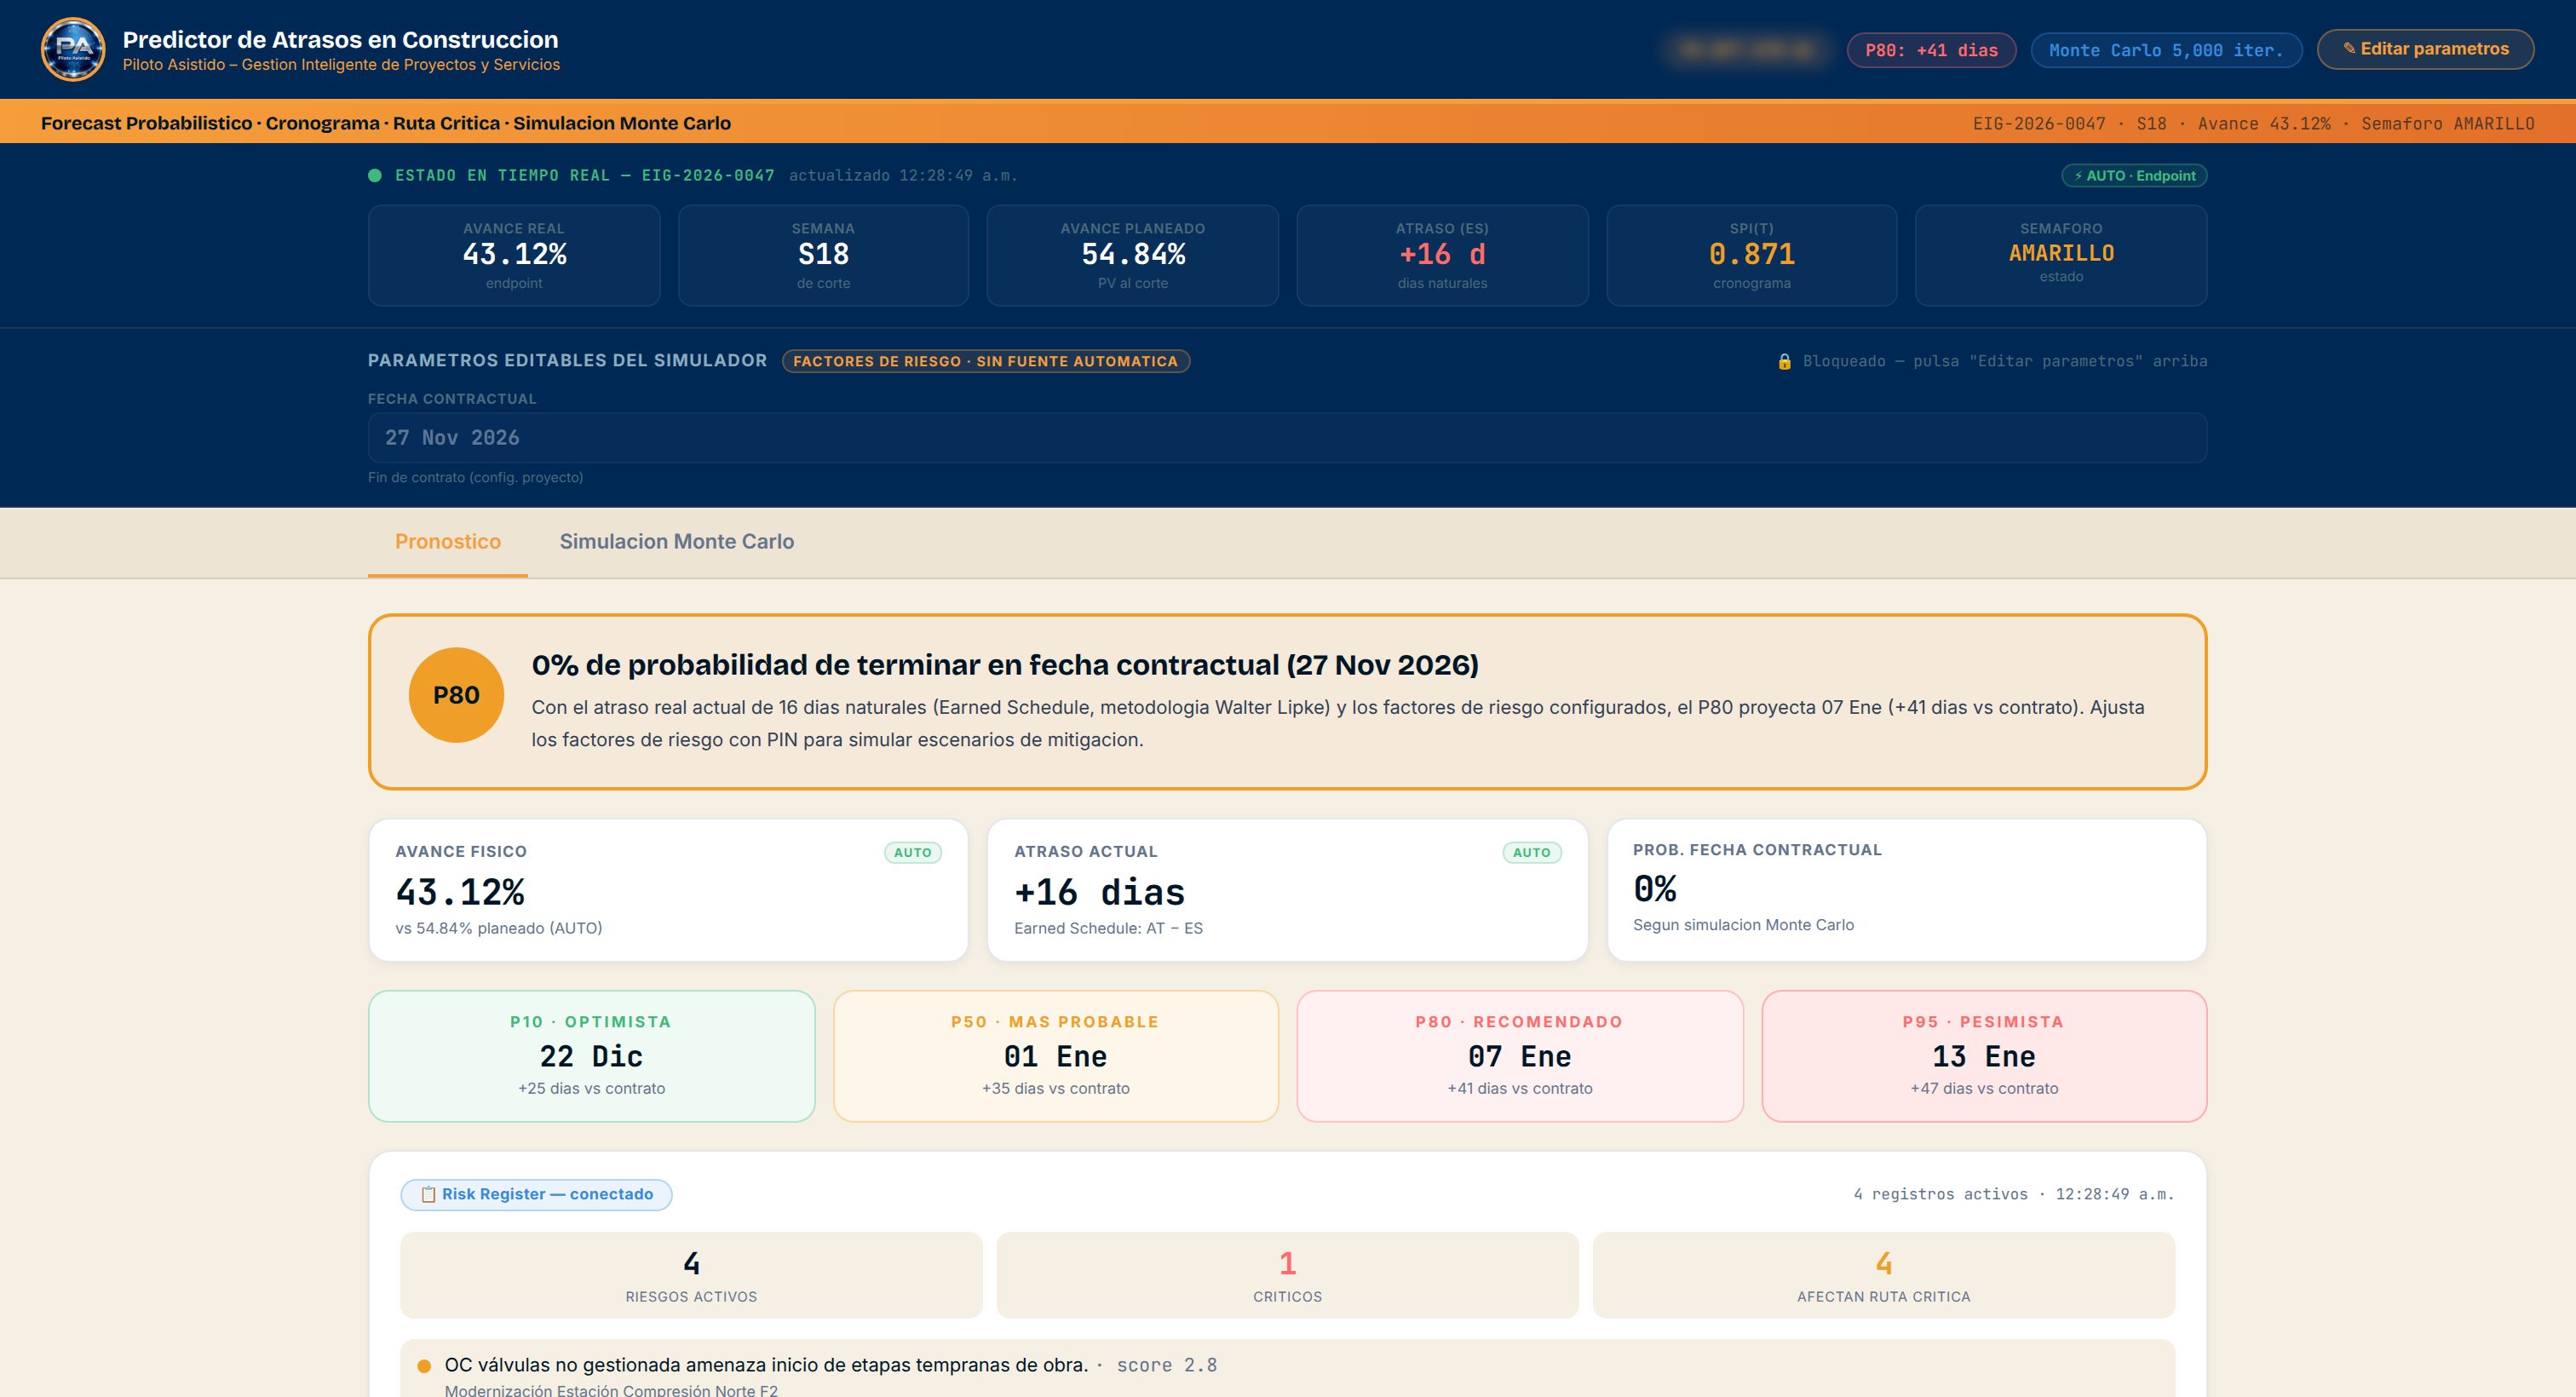2576x1397 pixels.
Task: Select the Avance Planeado 54.84% card
Action: coord(1133,256)
